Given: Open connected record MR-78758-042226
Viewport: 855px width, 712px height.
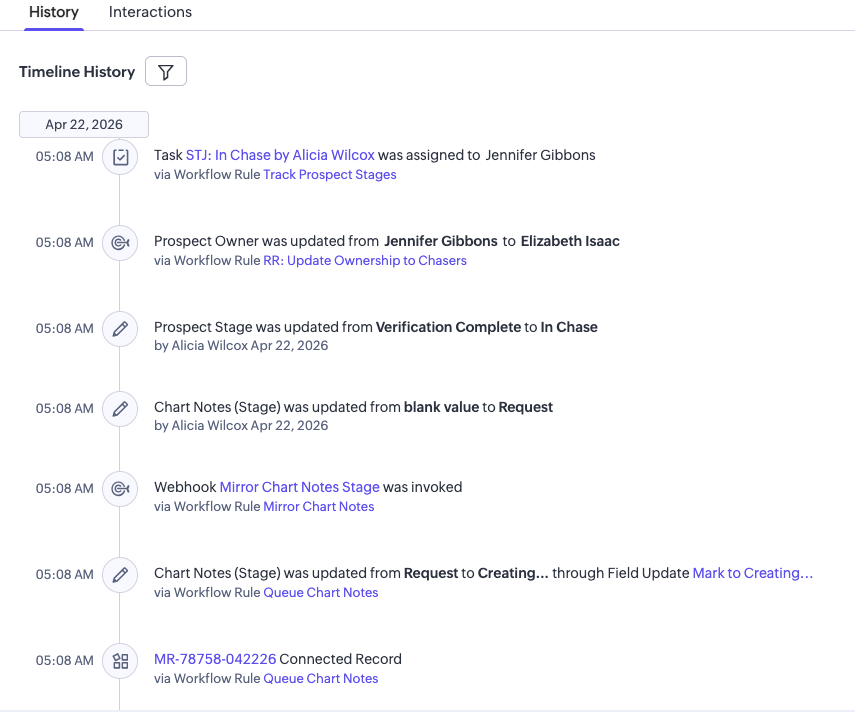Looking at the screenshot, I should coord(214,659).
